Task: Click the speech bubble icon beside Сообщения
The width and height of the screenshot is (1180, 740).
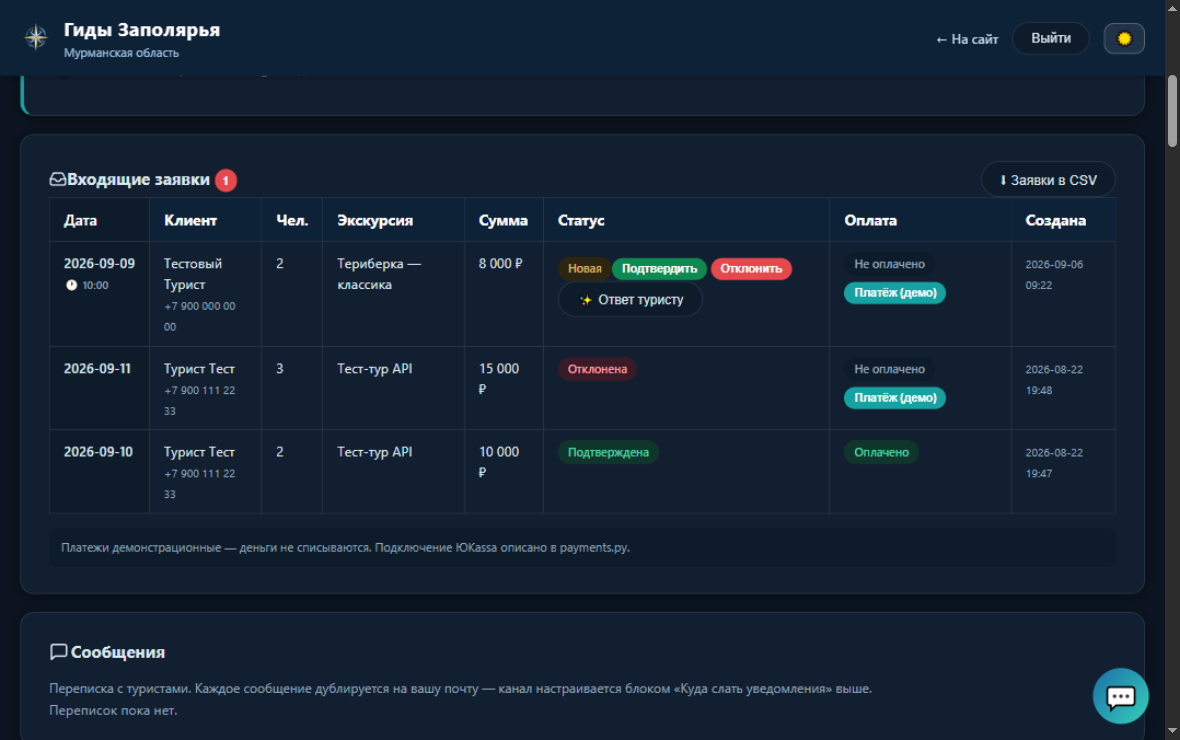Action: 58,652
